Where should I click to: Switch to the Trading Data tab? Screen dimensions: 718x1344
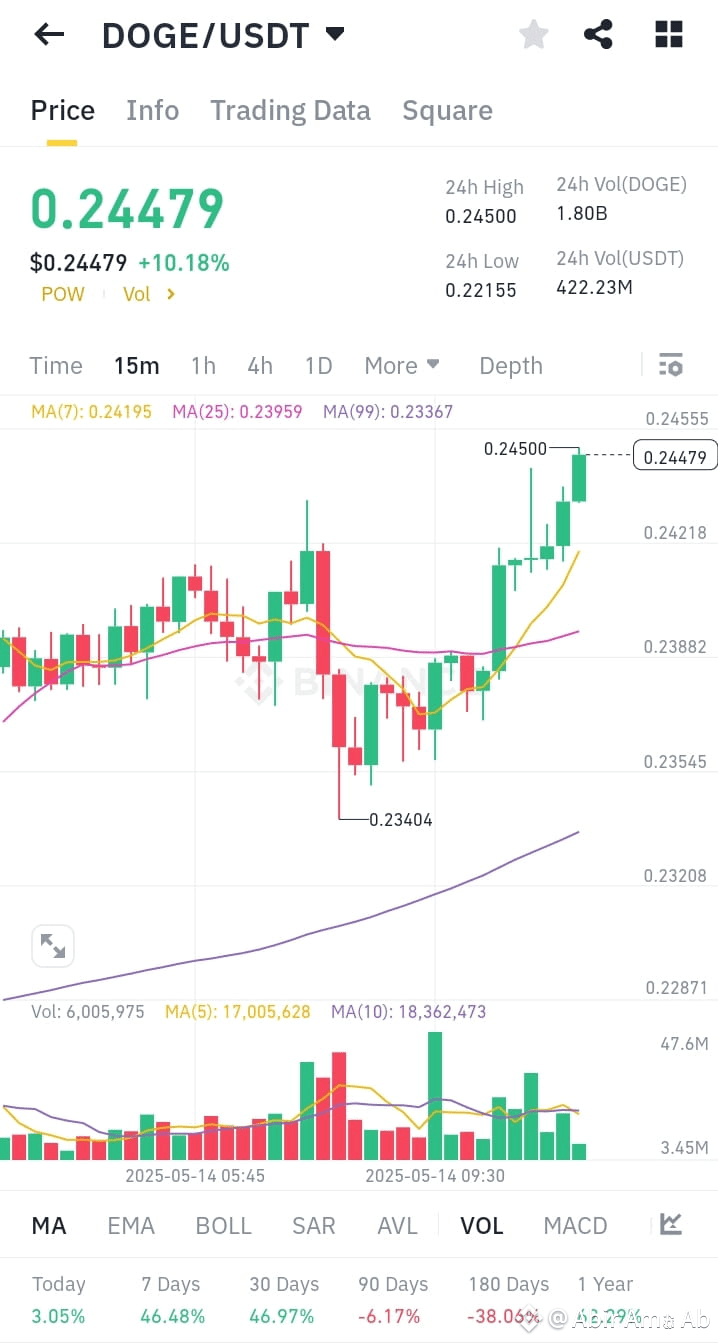(x=290, y=110)
